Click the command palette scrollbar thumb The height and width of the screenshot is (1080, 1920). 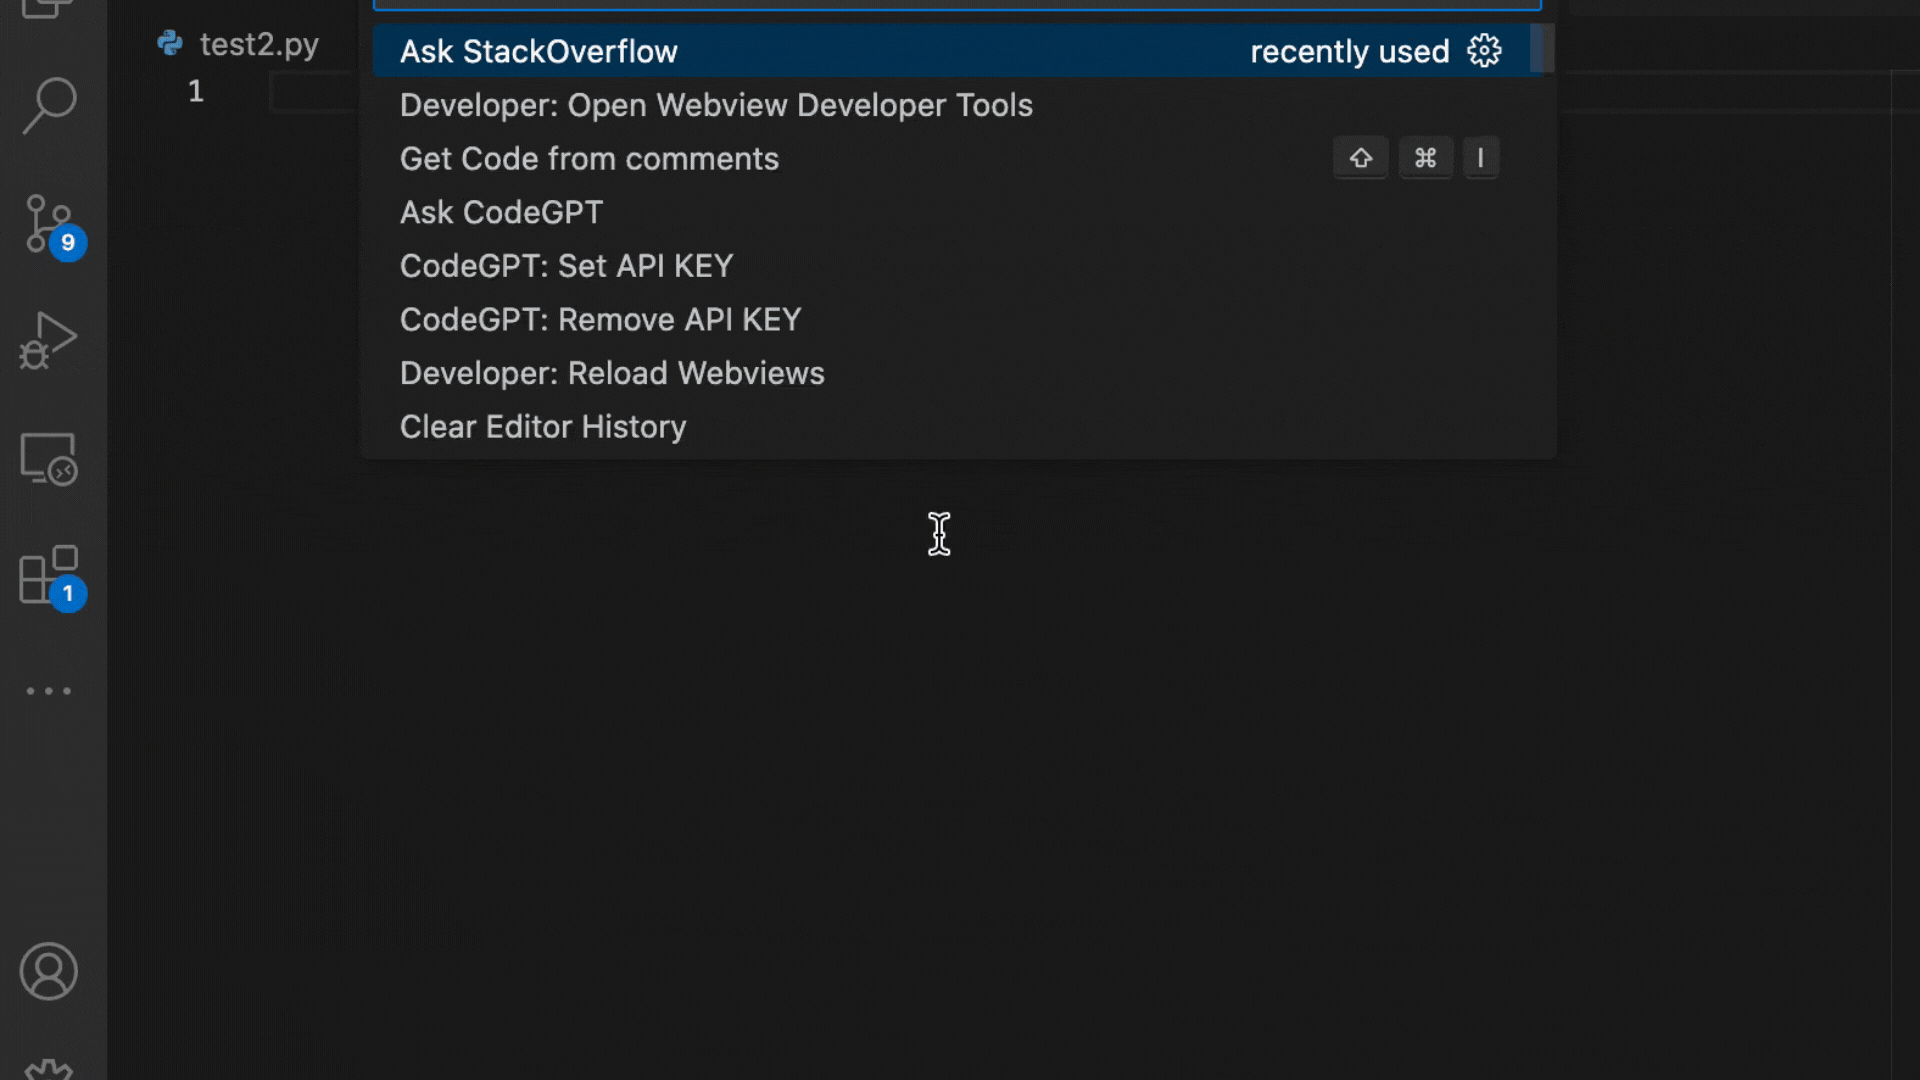point(1542,48)
